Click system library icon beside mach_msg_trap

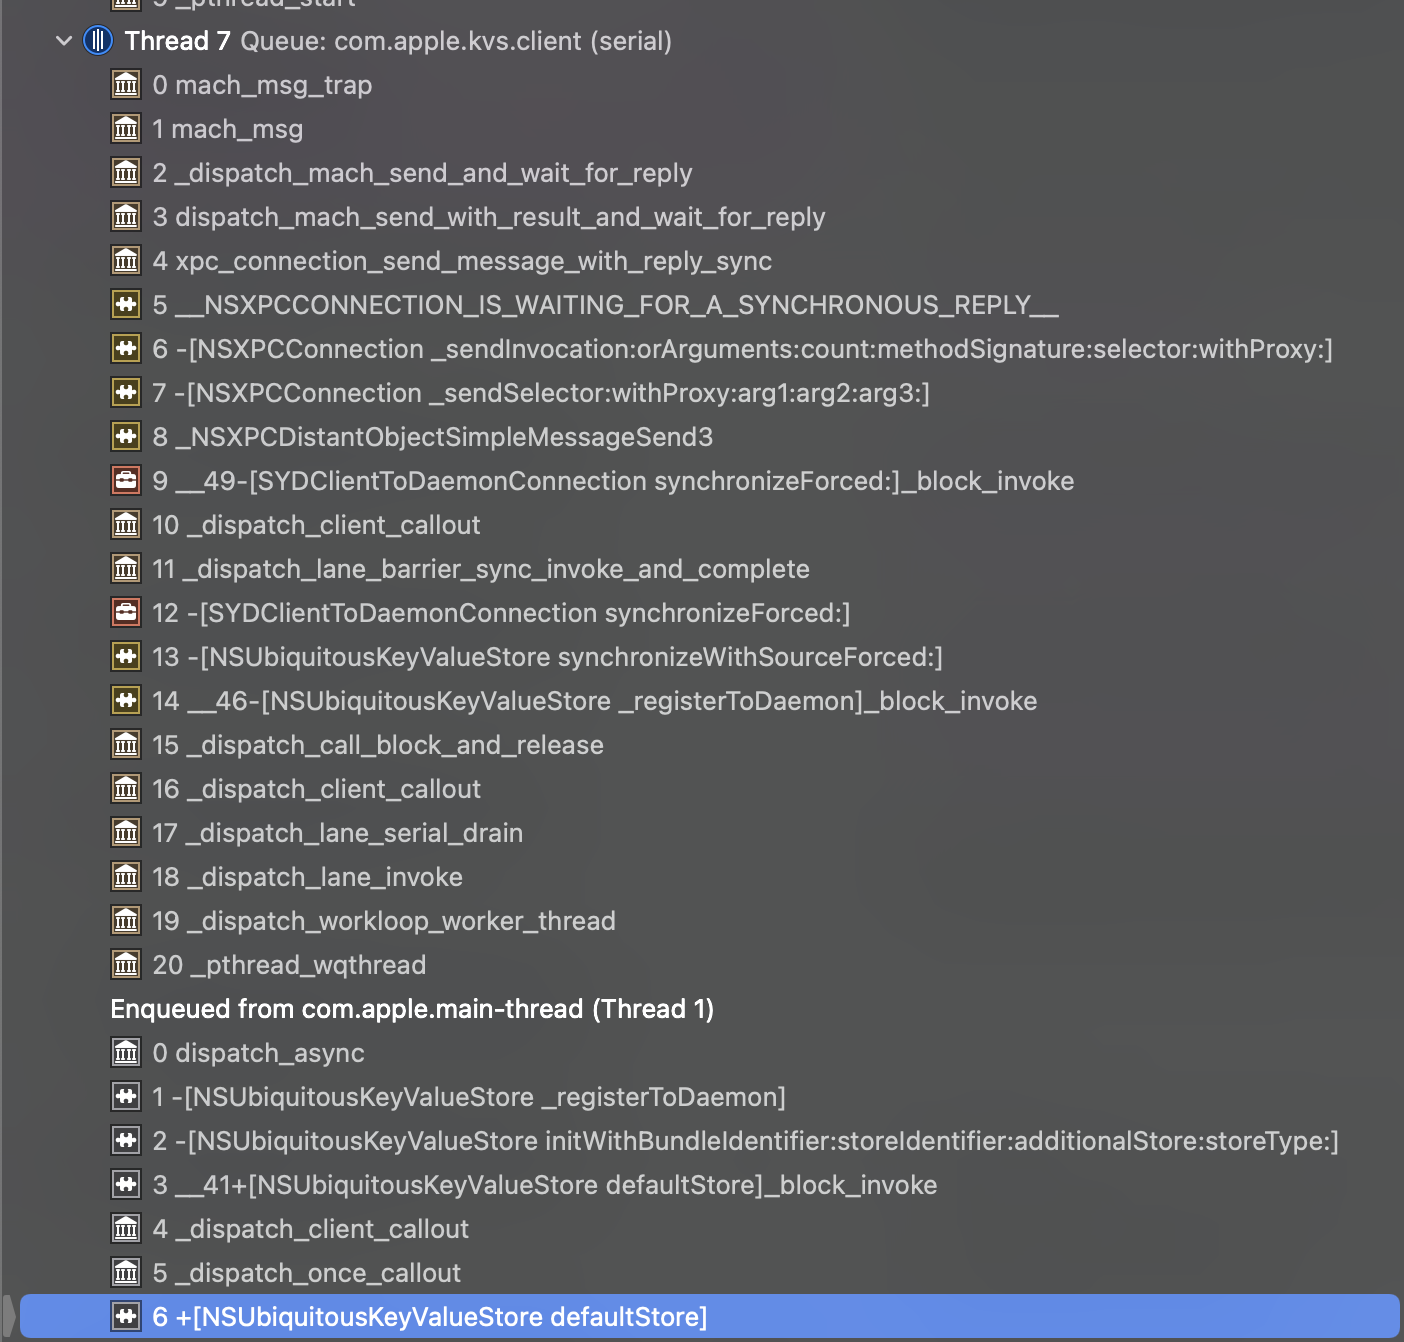click(x=126, y=85)
